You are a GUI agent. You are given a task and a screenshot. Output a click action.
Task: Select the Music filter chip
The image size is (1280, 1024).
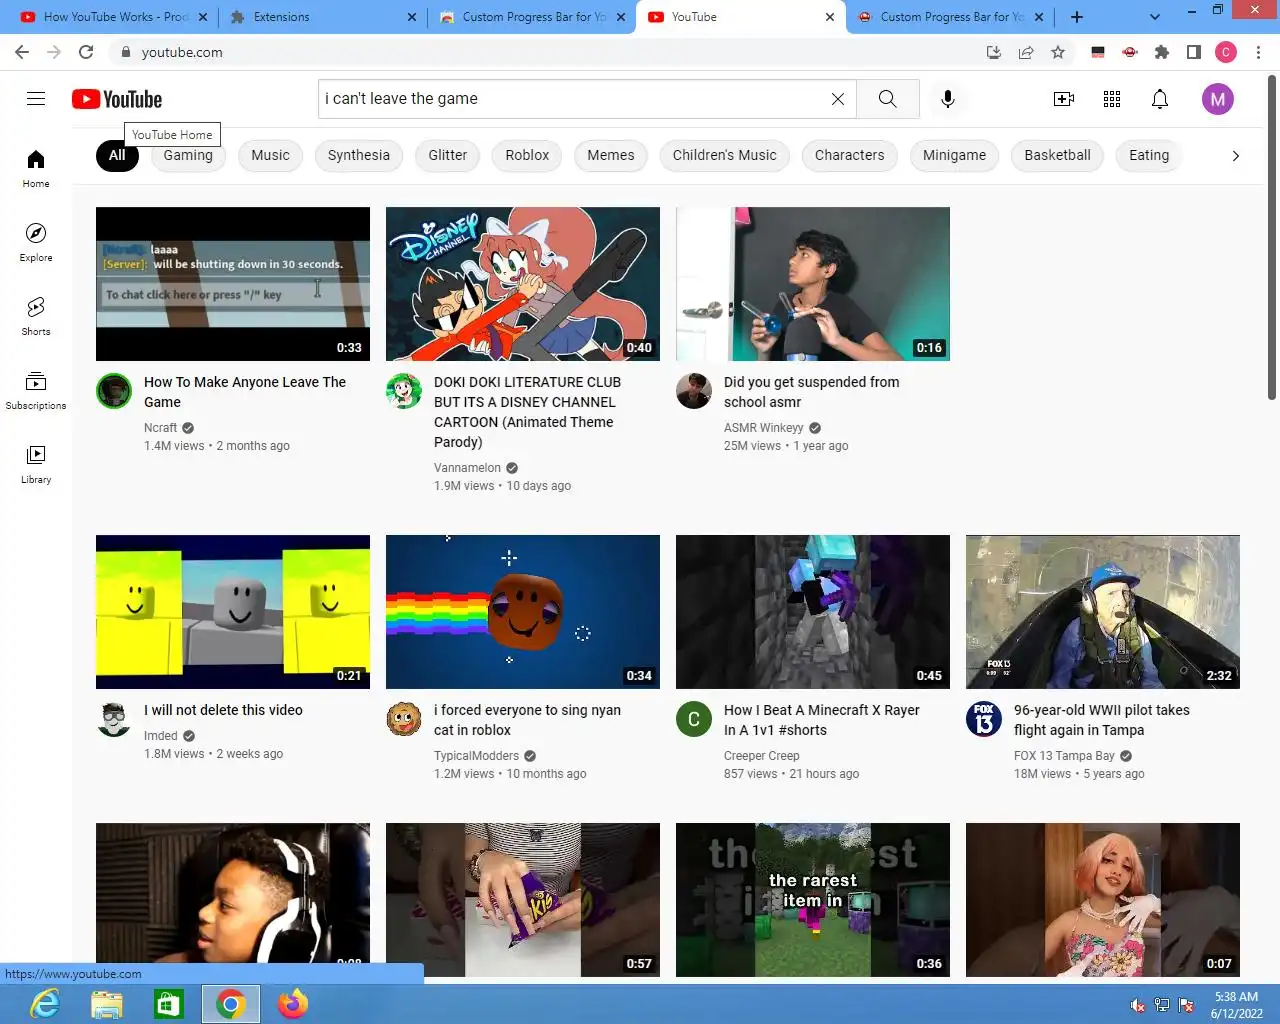[270, 155]
